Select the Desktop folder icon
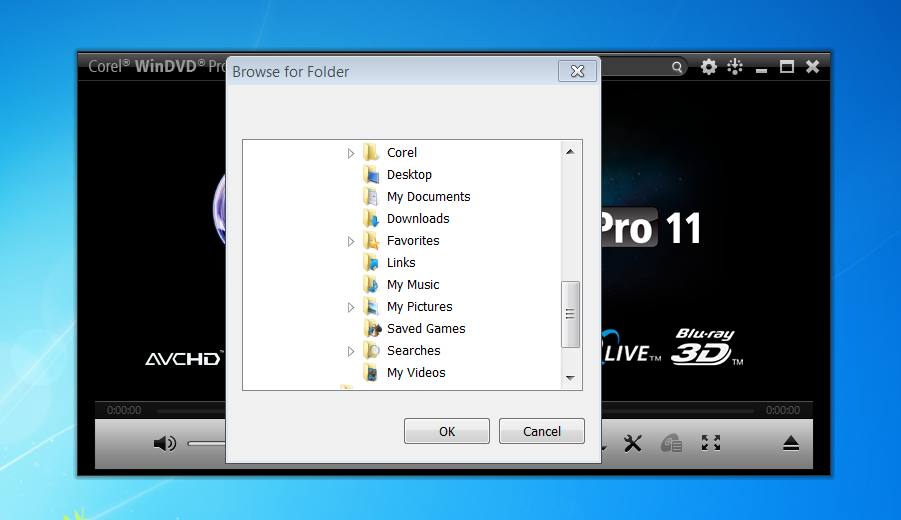This screenshot has height=520, width=901. [372, 174]
